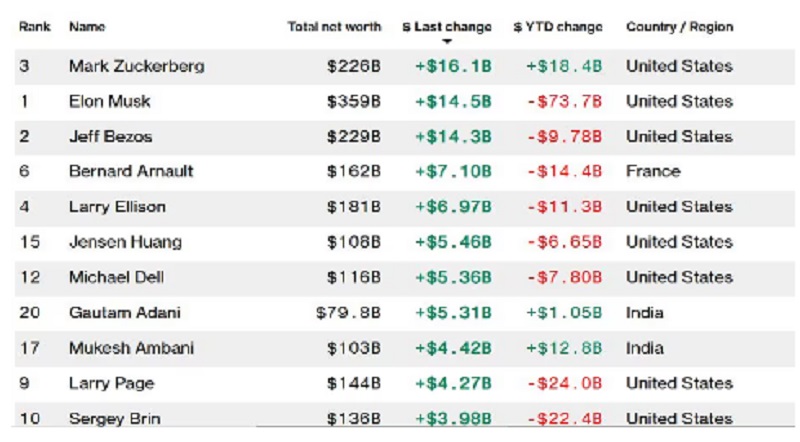Select Gautam Adani's name
The height and width of the screenshot is (442, 800).
pos(125,313)
